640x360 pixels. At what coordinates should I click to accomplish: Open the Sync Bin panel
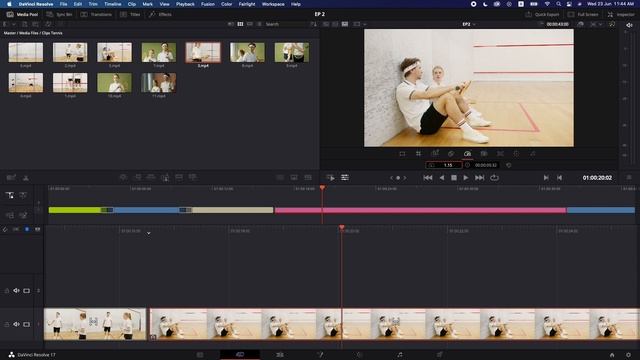[x=60, y=14]
